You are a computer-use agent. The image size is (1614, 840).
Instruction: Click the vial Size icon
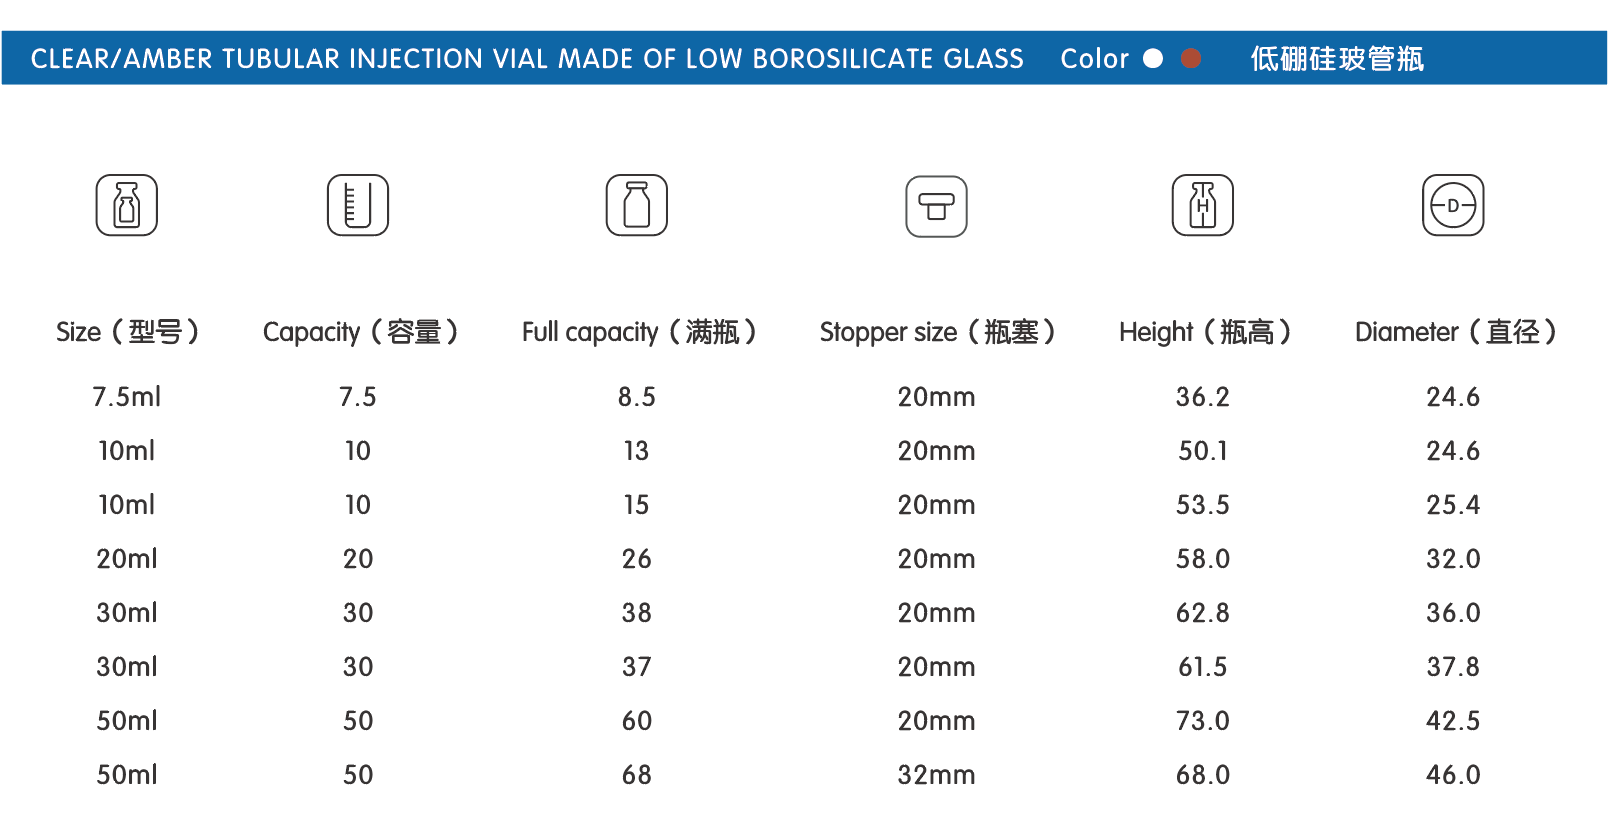(127, 205)
